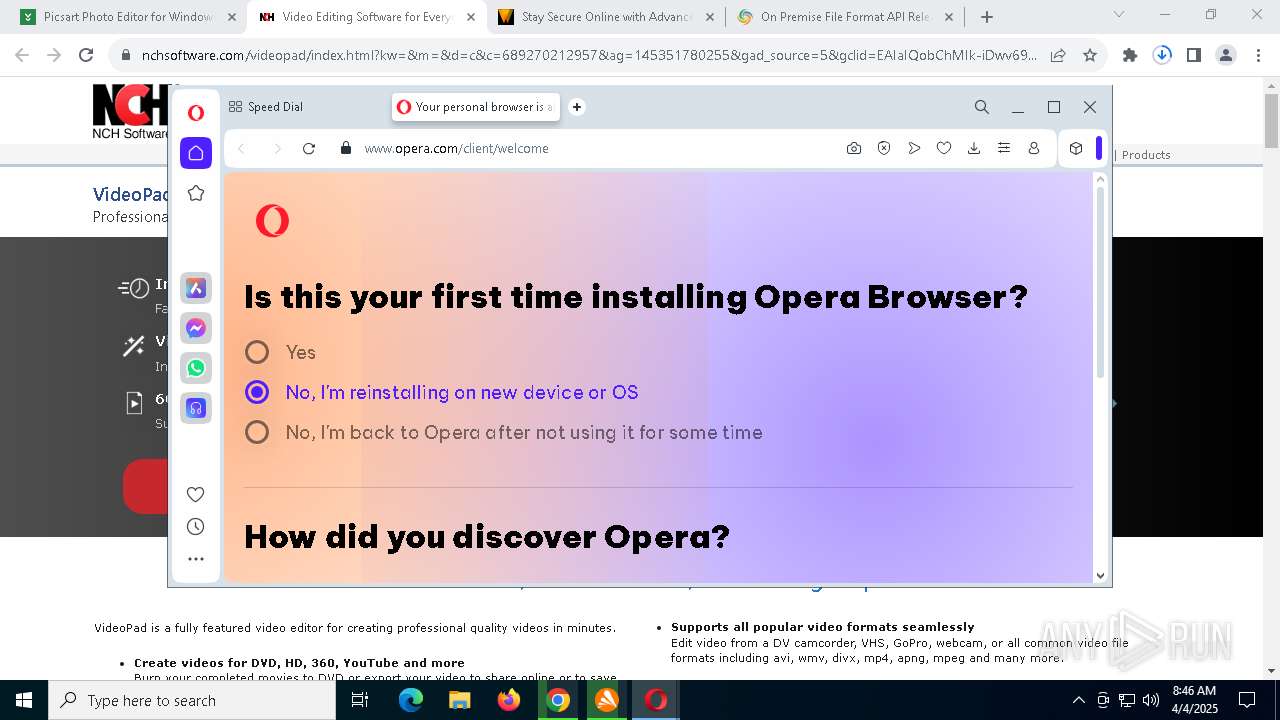1280x720 pixels.
Task: Click Chrome's download indicator icon
Action: click(1162, 55)
